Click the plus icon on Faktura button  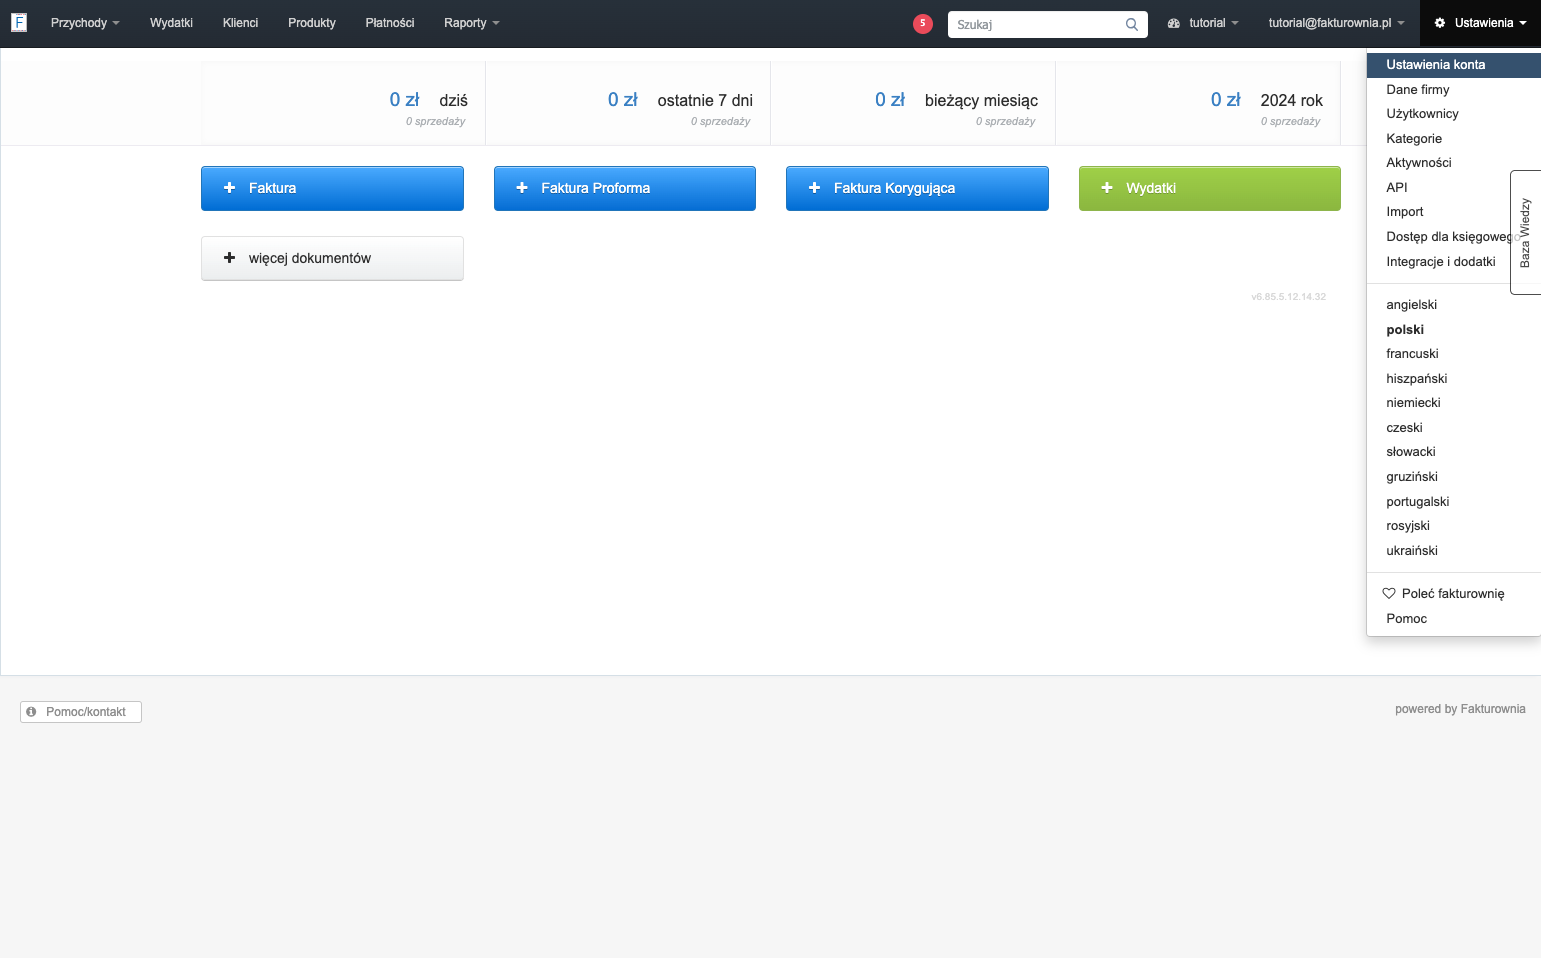(229, 188)
